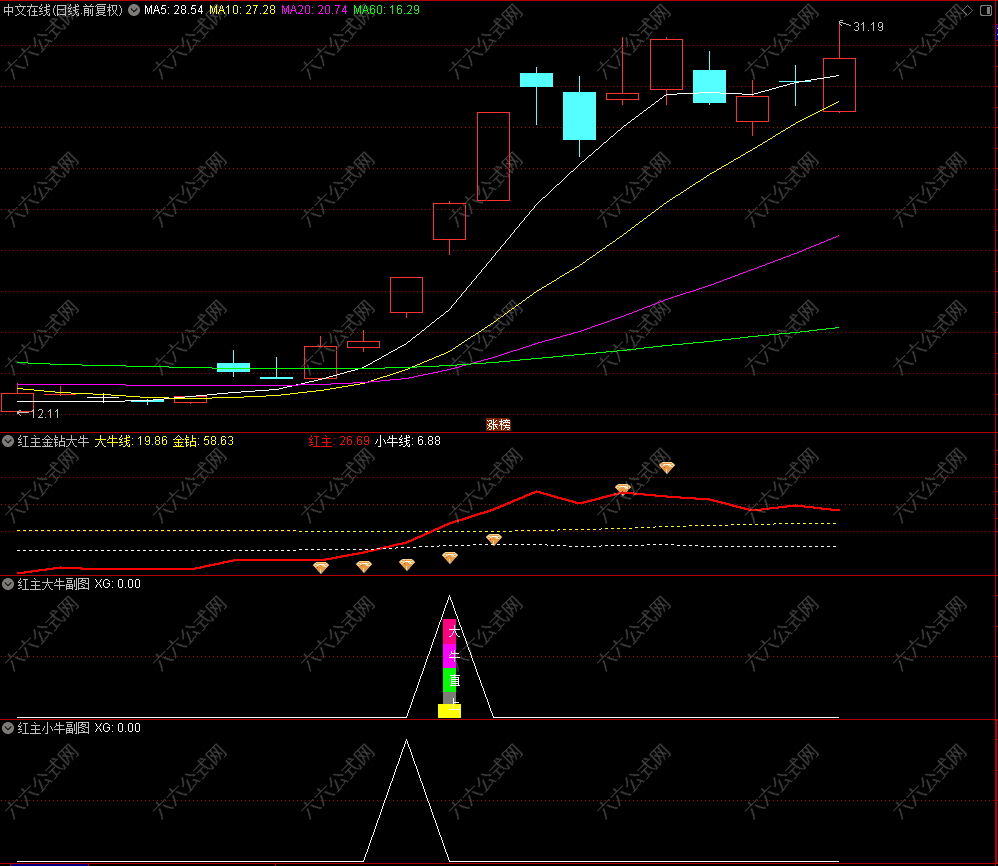The width and height of the screenshot is (998, 866).
Task: Click the magenta MA20 indicator label
Action: pos(314,10)
